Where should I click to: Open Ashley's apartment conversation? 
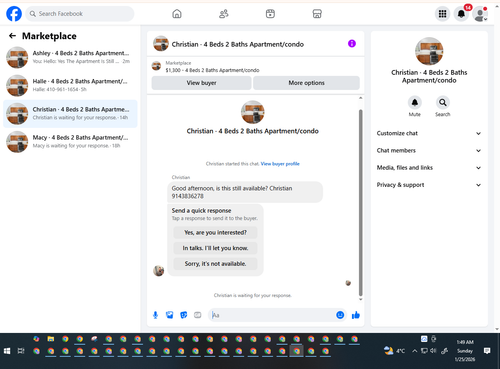[x=70, y=57]
